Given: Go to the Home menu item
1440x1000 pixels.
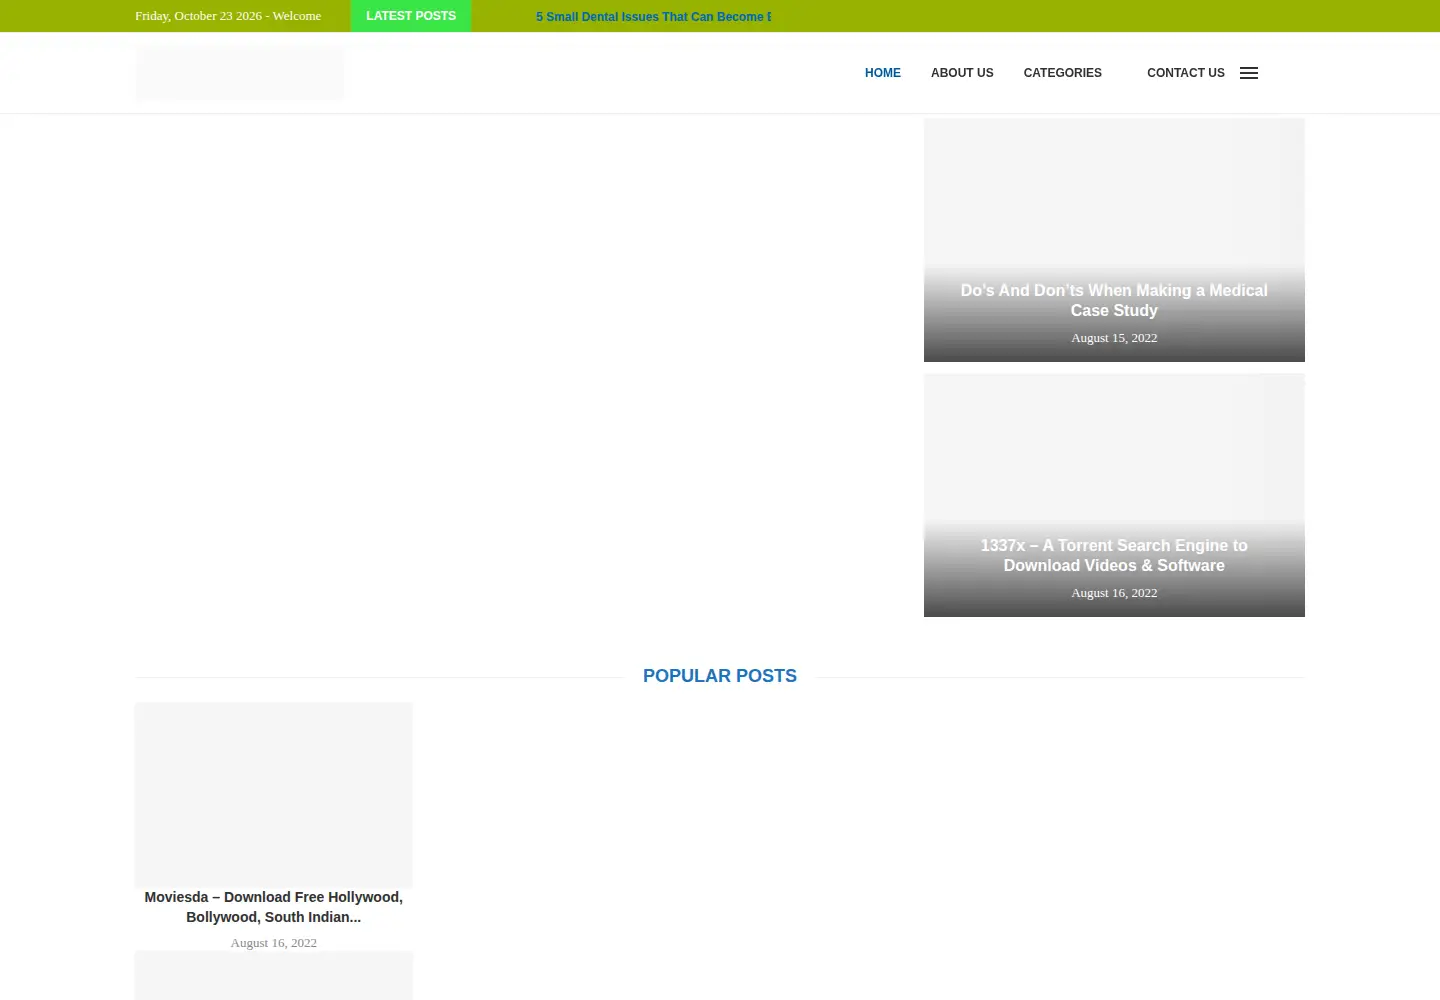Looking at the screenshot, I should pos(883,73).
